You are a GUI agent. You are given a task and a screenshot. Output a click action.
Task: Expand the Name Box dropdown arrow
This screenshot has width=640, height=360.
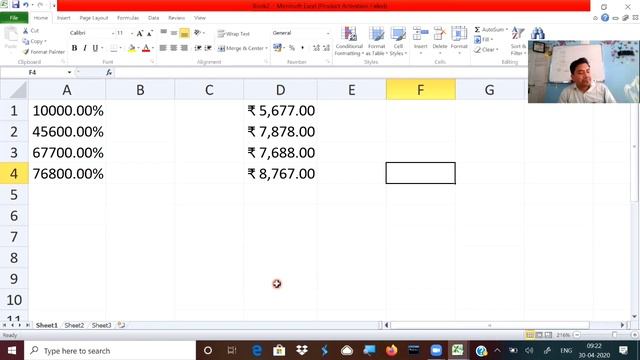[x=69, y=72]
